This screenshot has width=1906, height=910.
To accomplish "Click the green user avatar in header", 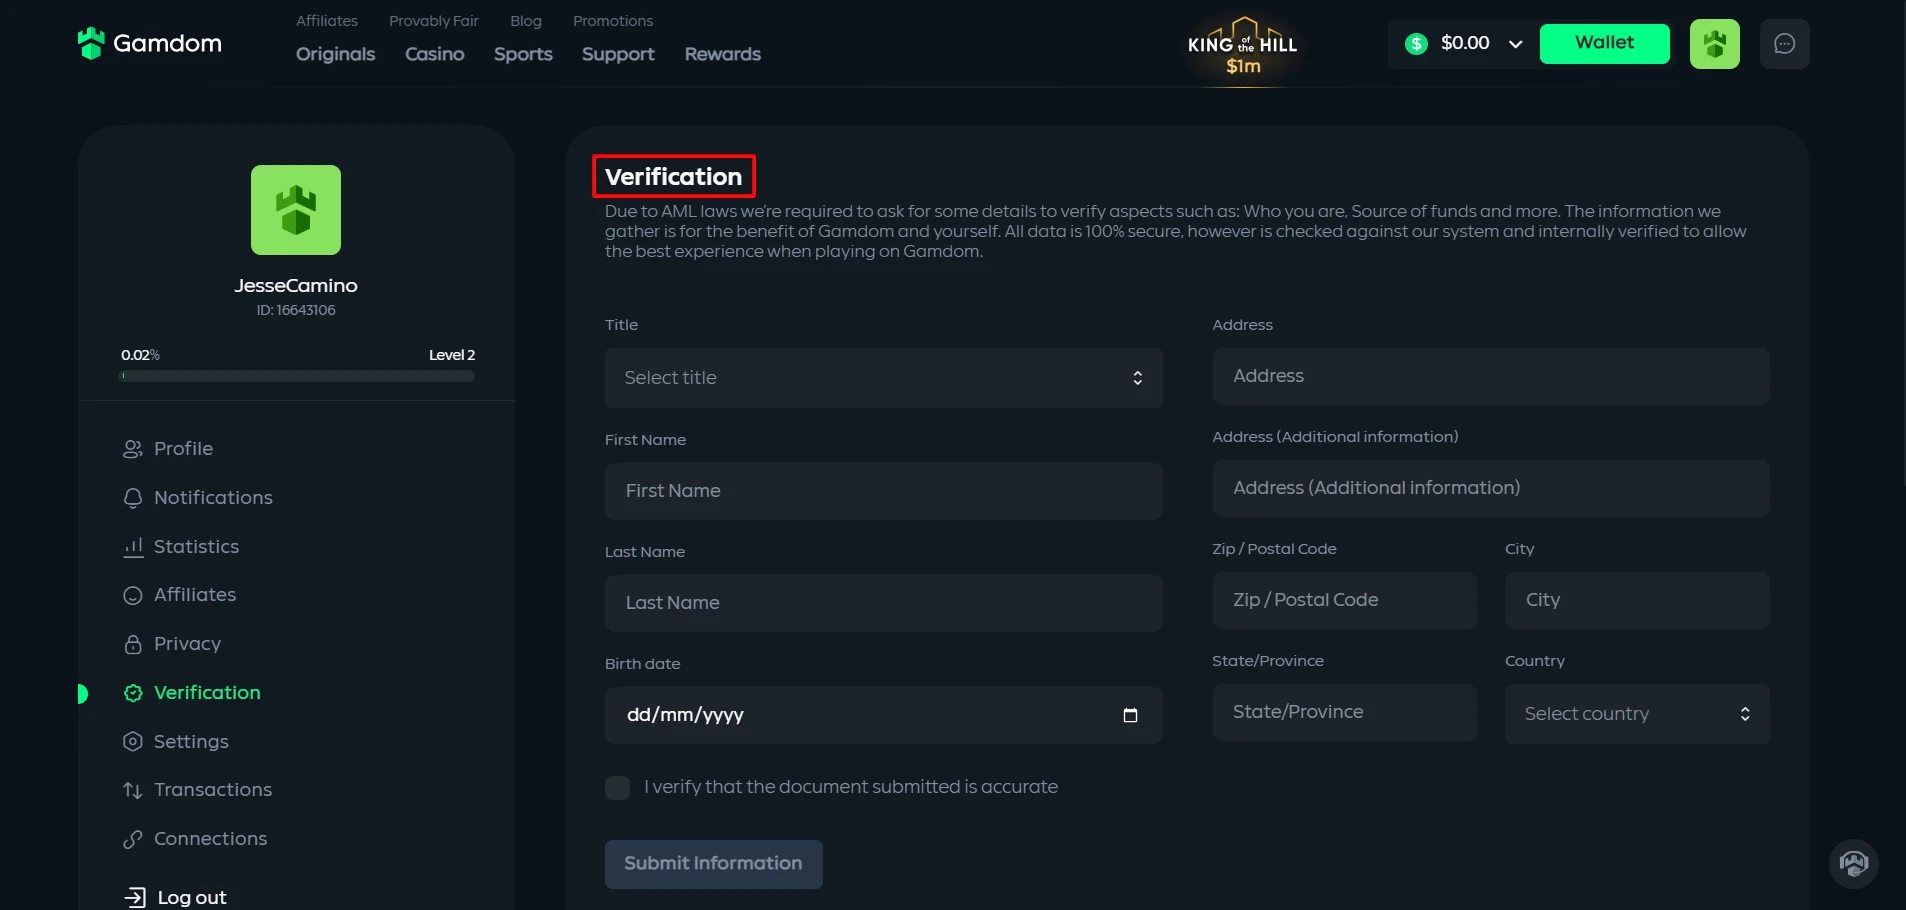I will (1714, 44).
